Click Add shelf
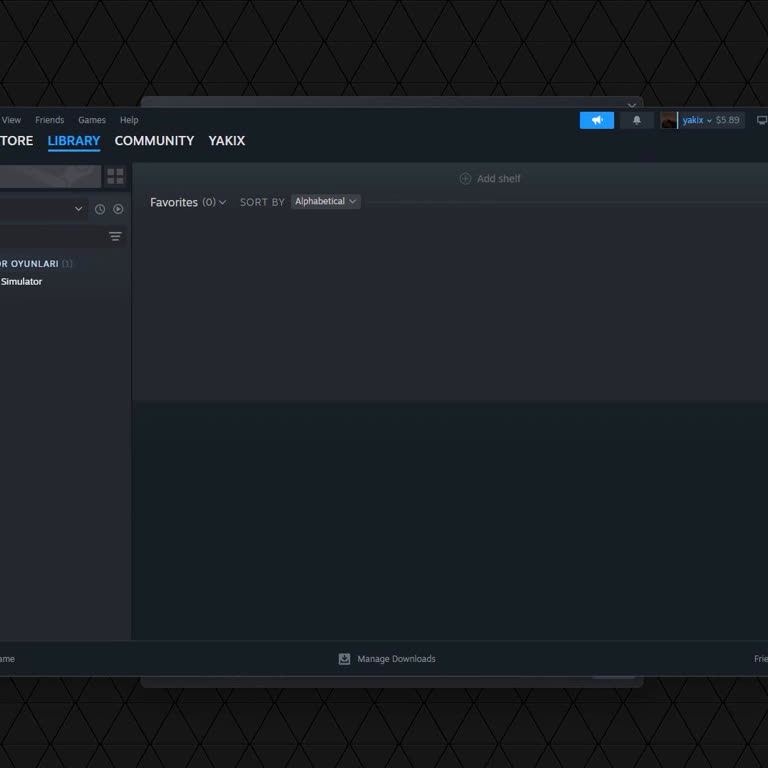Viewport: 768px width, 768px height. pyautogui.click(x=490, y=179)
